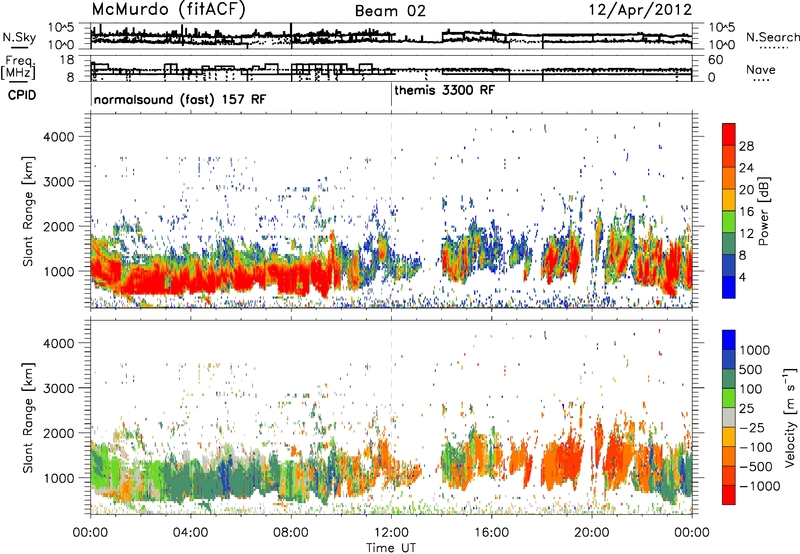800x554 pixels.
Task: Click the date "12/Apr/2012"
Action: pyautogui.click(x=640, y=10)
